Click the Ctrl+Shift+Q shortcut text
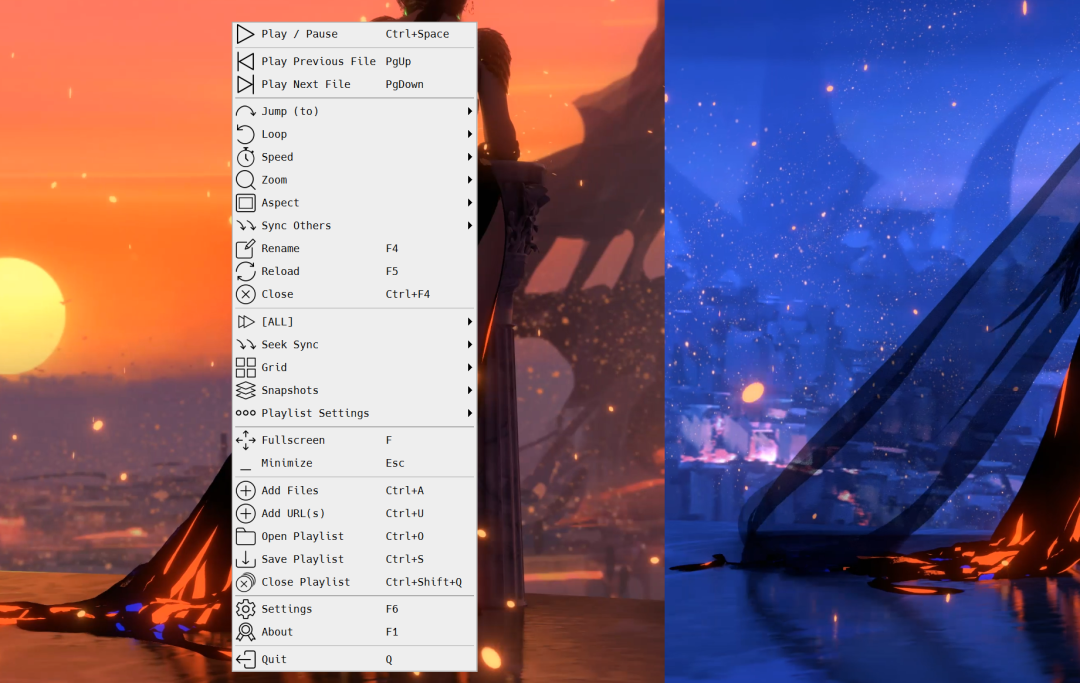The width and height of the screenshot is (1080, 683). (424, 582)
